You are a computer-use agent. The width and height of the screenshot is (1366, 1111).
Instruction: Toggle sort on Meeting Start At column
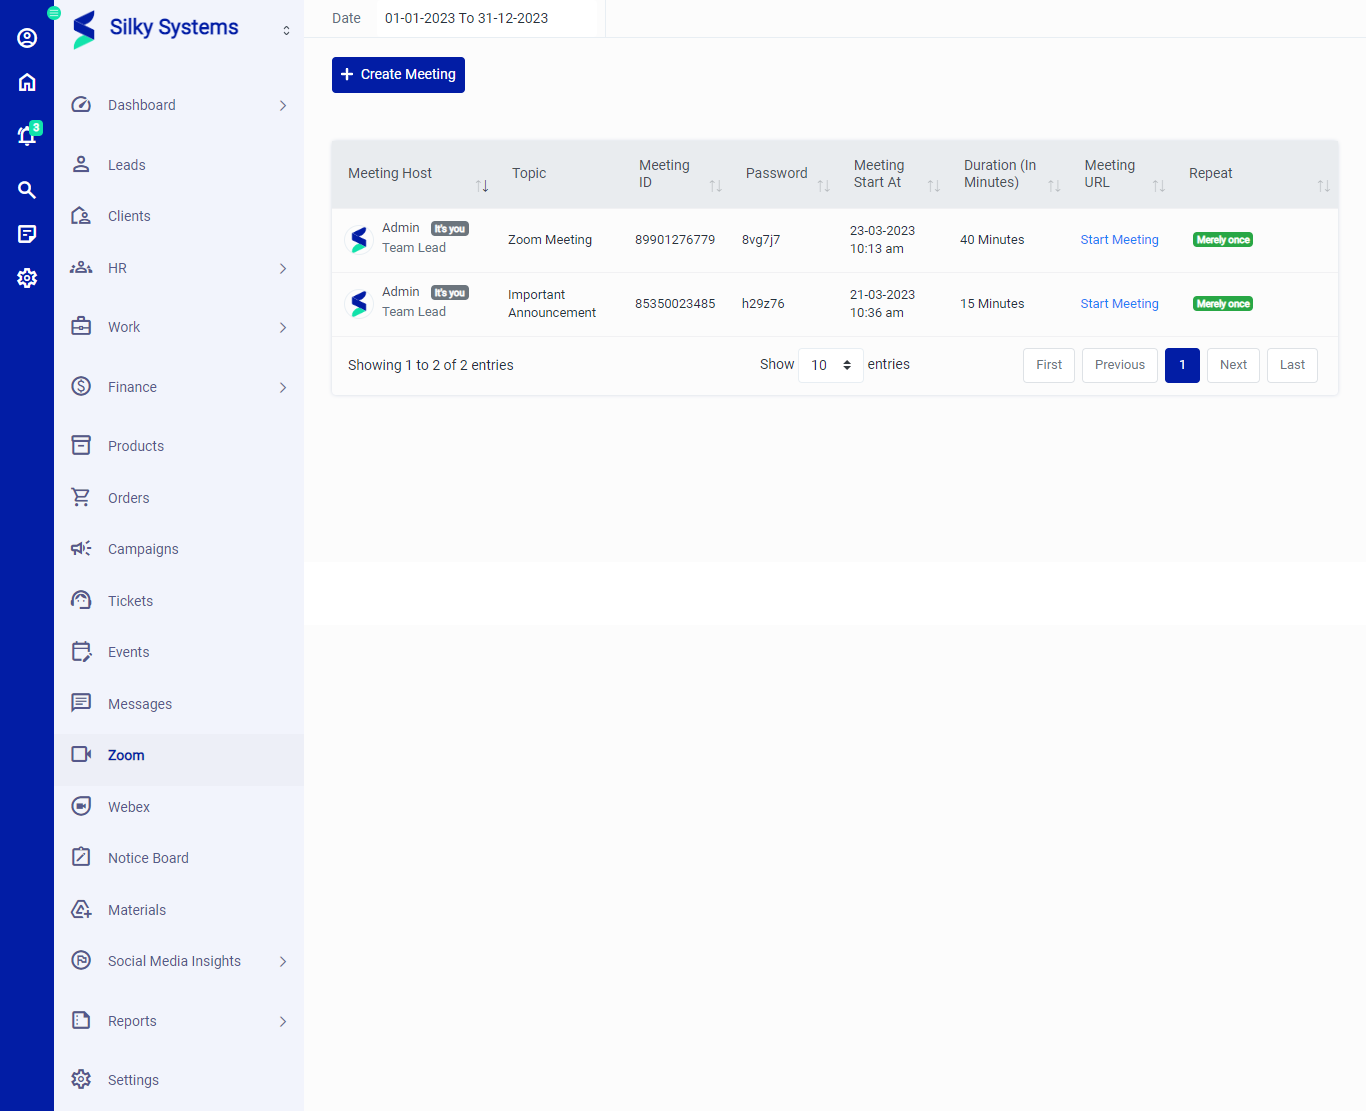tap(933, 186)
